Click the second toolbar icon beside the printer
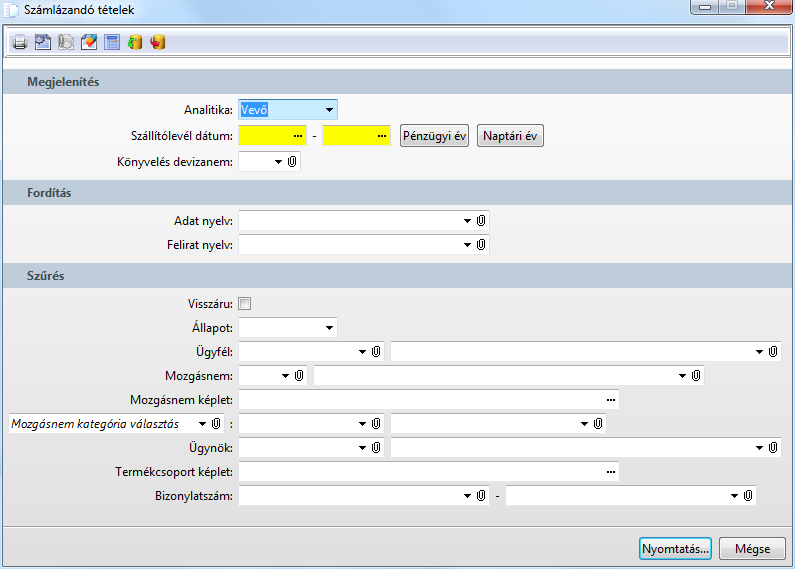Image resolution: width=795 pixels, height=569 pixels. click(42, 43)
